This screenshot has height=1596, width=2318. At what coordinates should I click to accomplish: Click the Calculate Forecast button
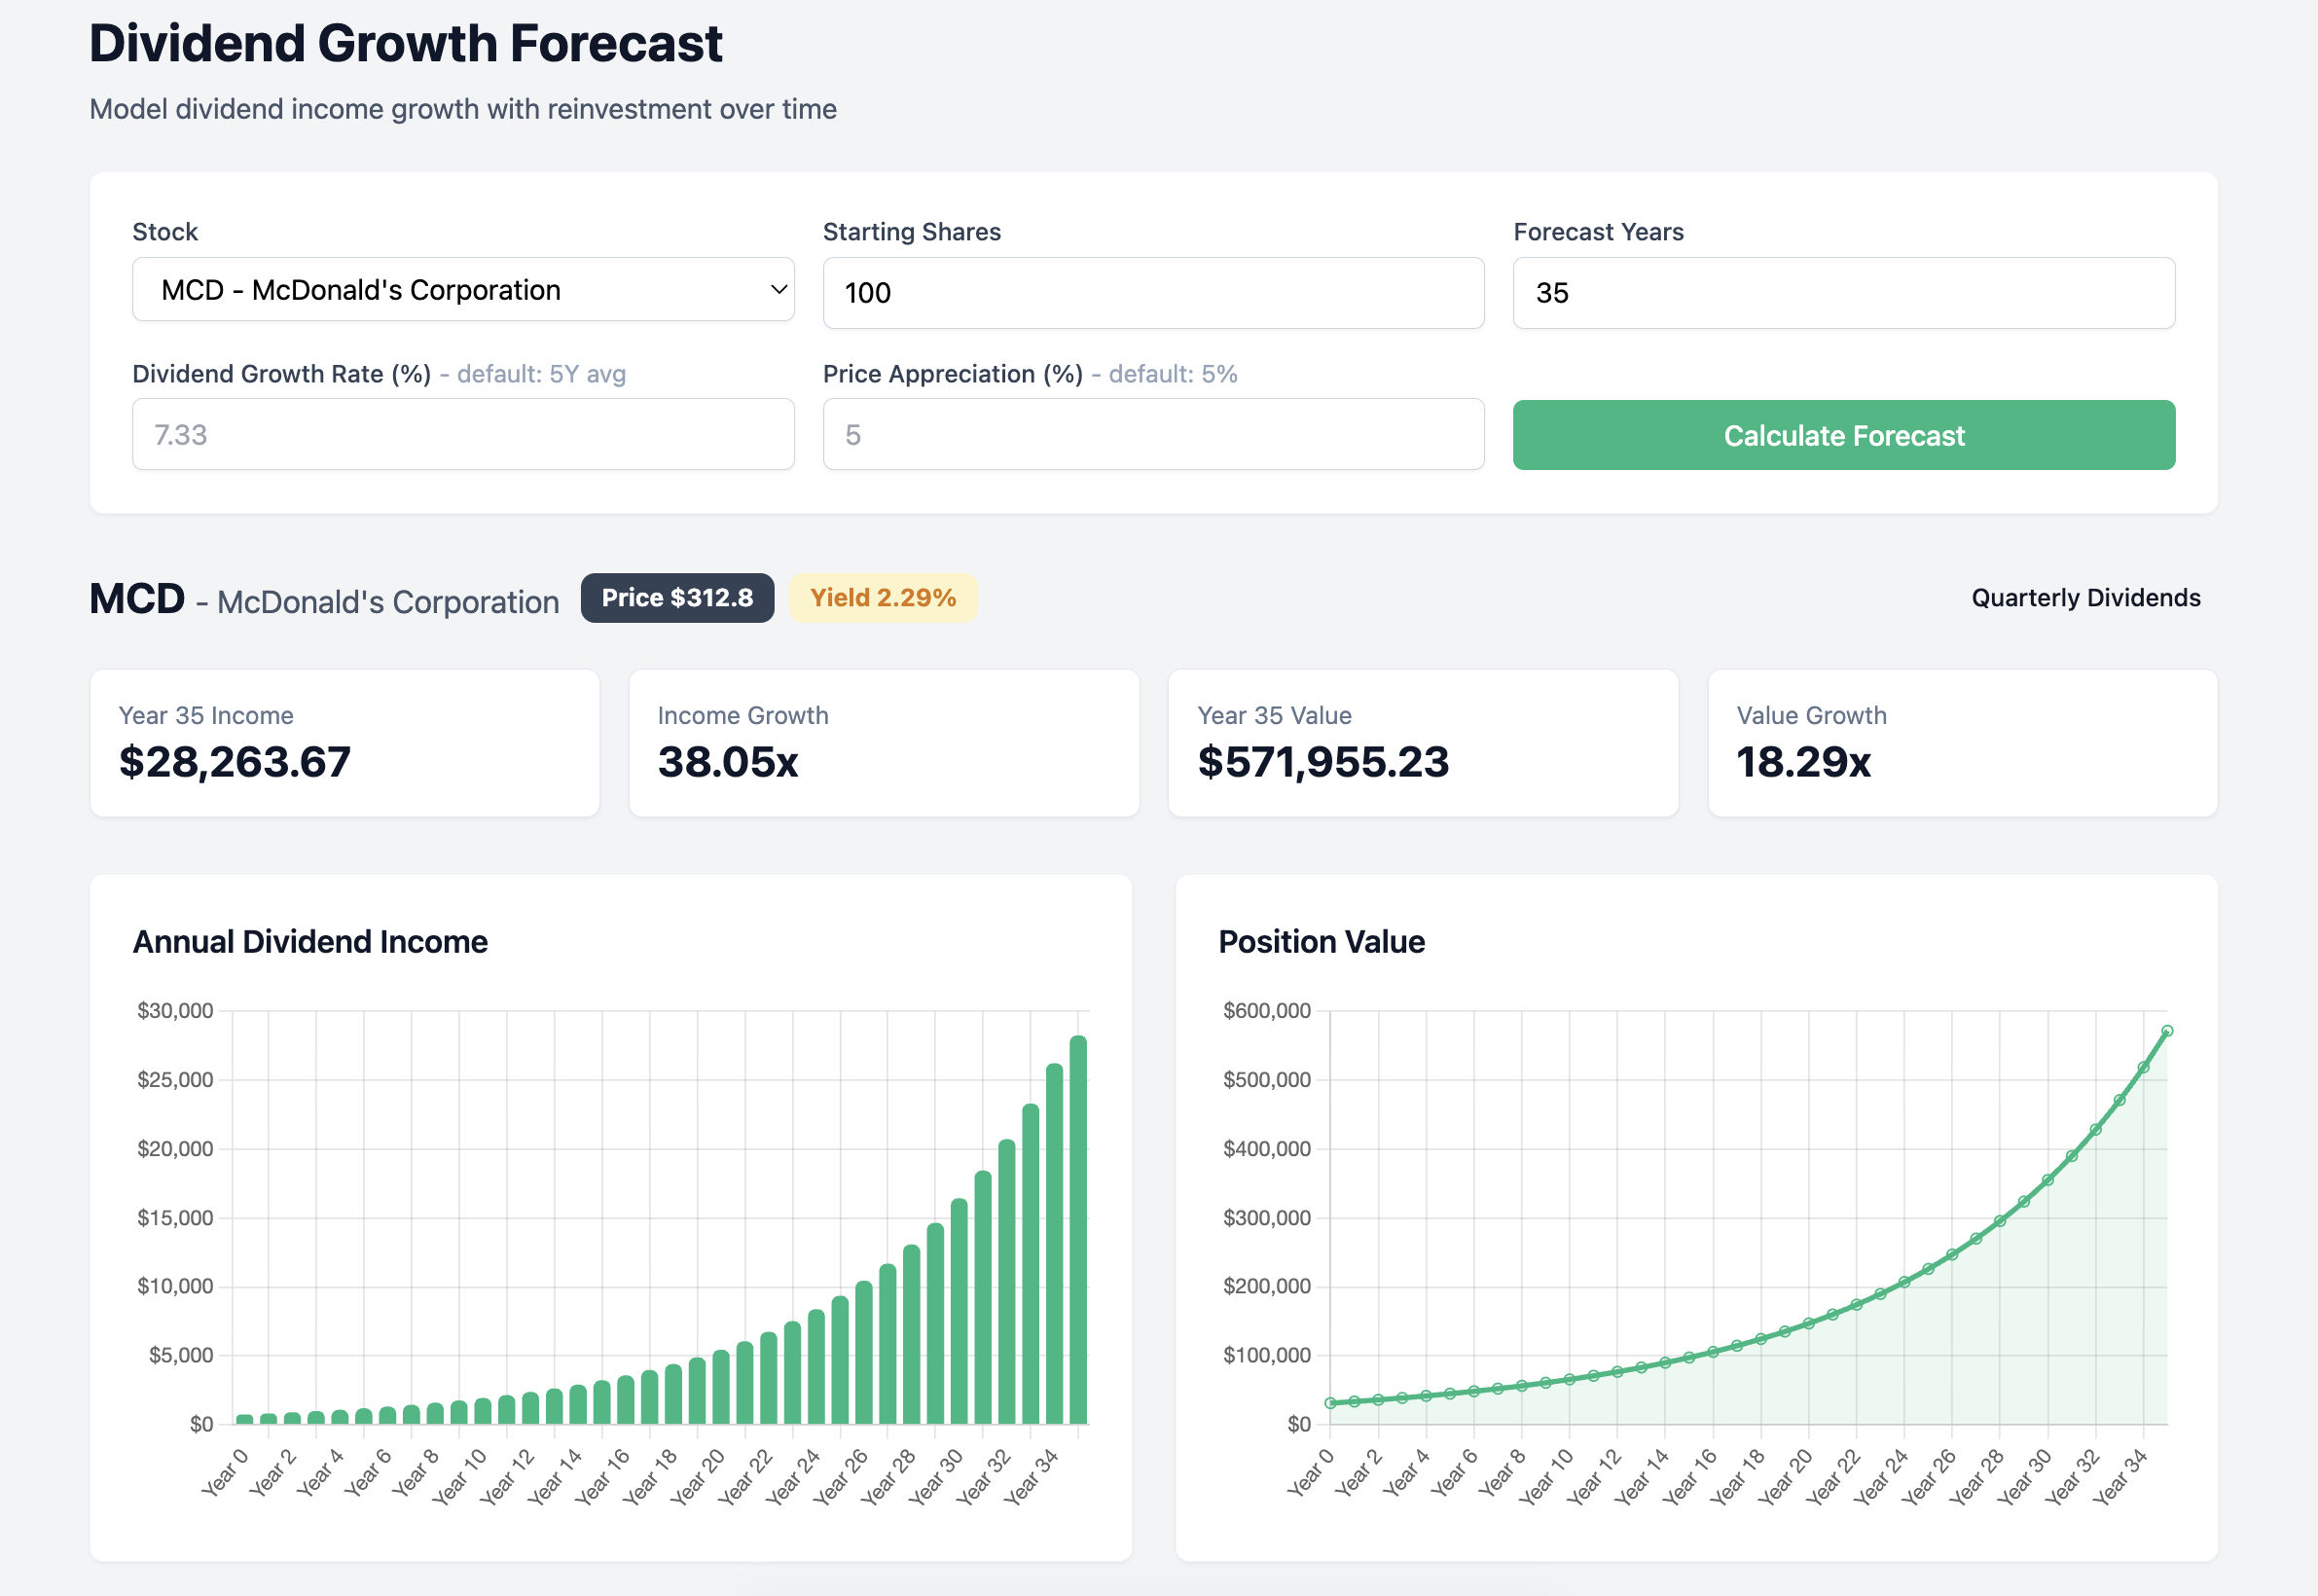(x=1843, y=435)
